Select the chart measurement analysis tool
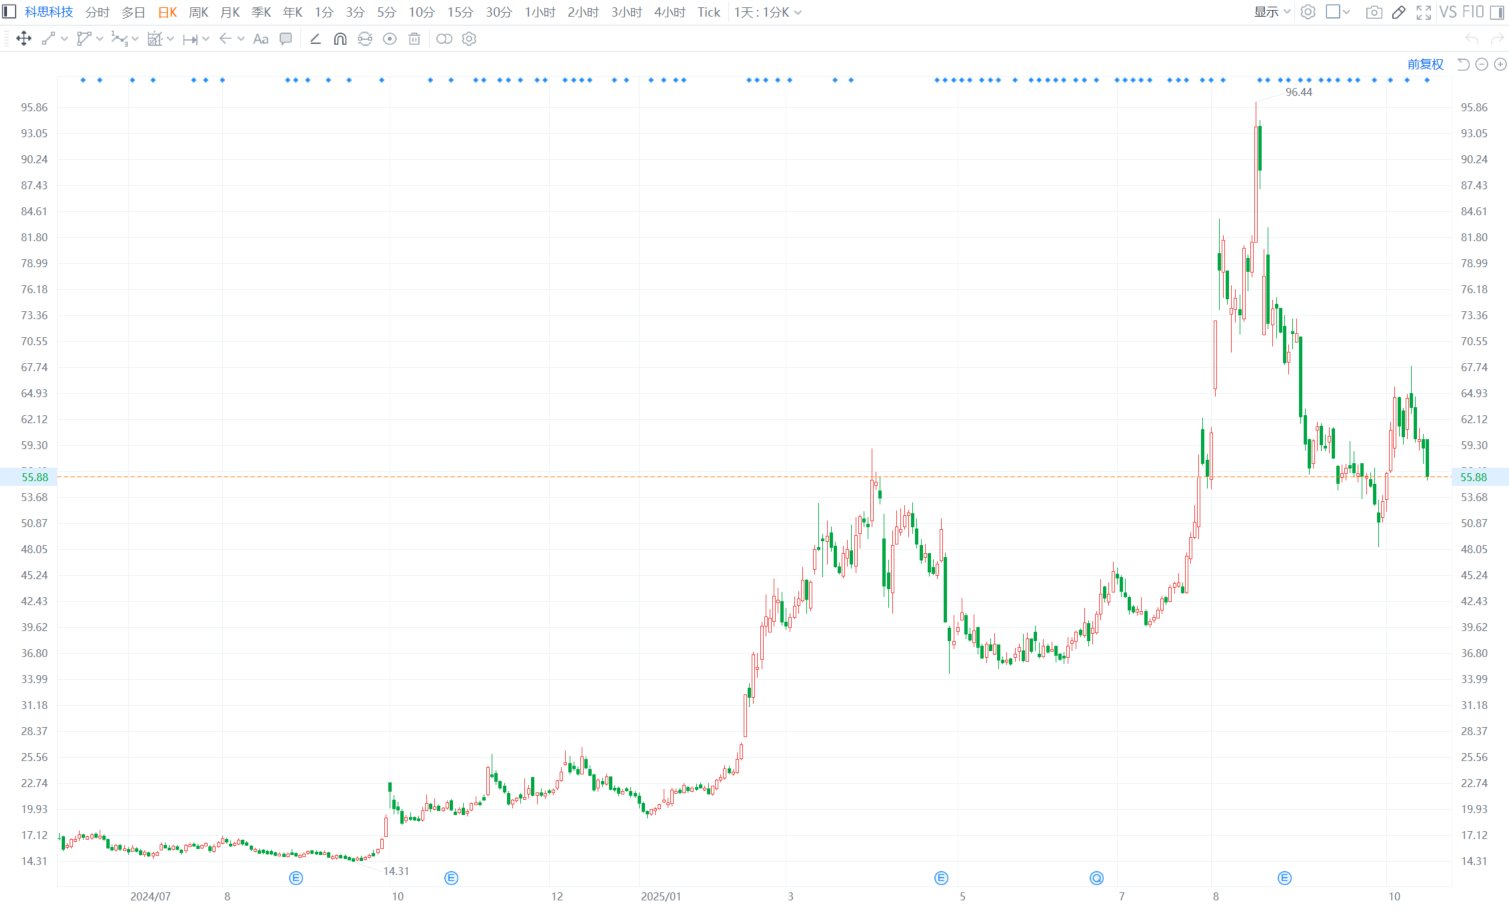Screen dimensions: 1509x912 pos(155,39)
